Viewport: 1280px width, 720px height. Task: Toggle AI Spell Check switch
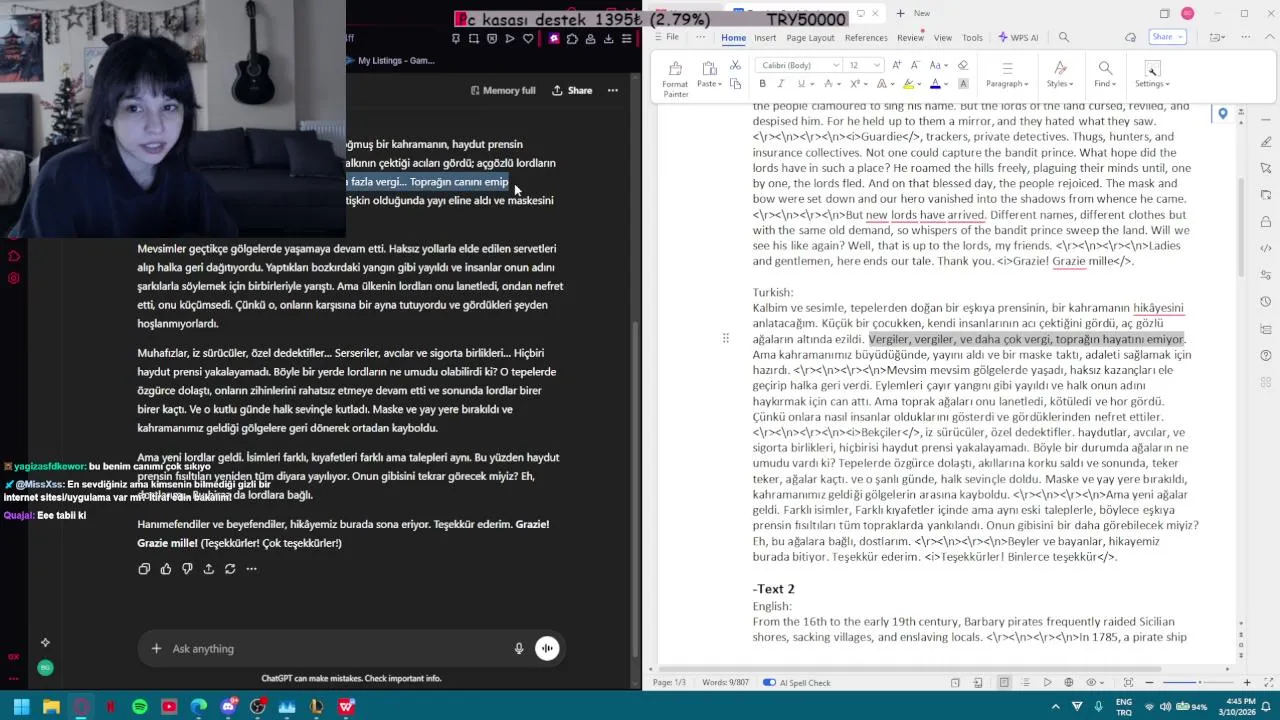point(769,682)
